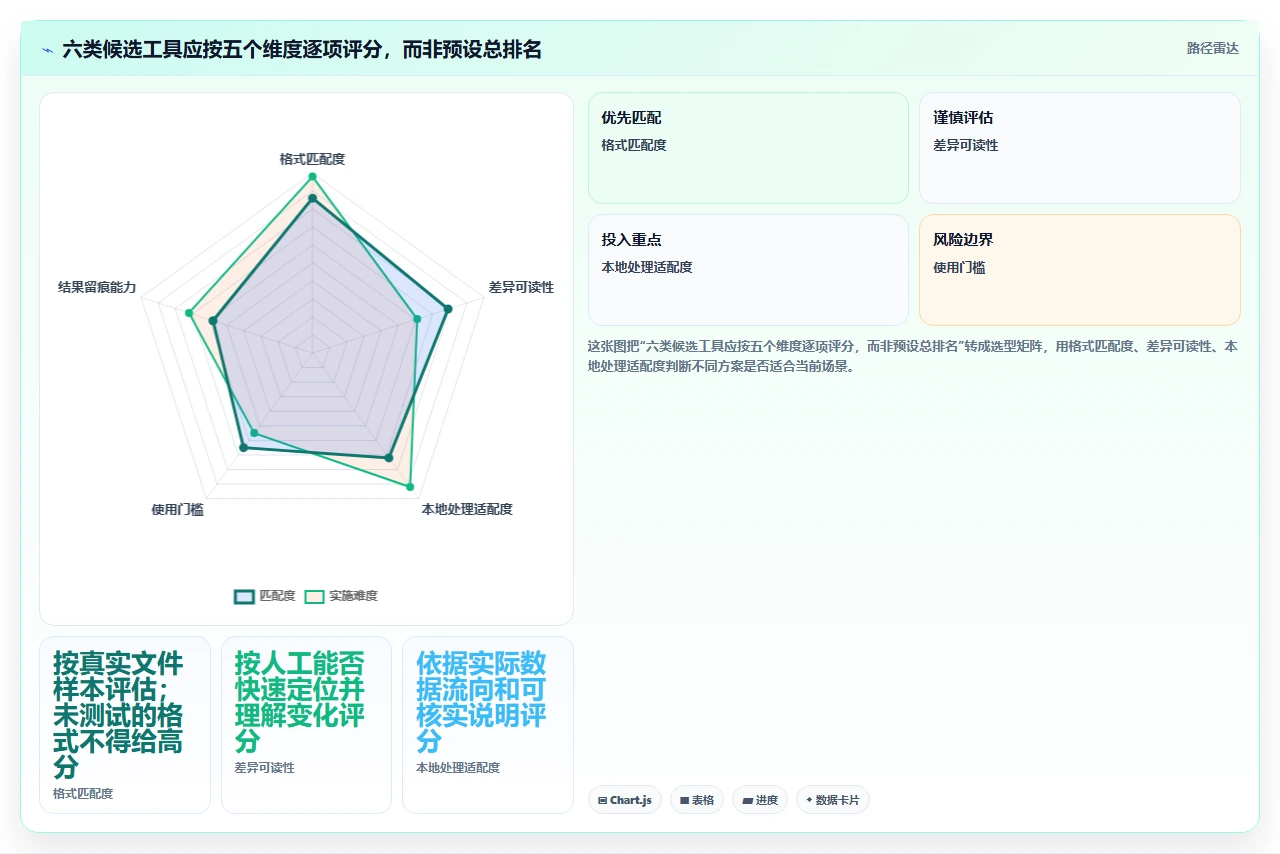Click the 使用门槛 radar axis label
Viewport: 1280px width, 854px height.
coord(177,509)
